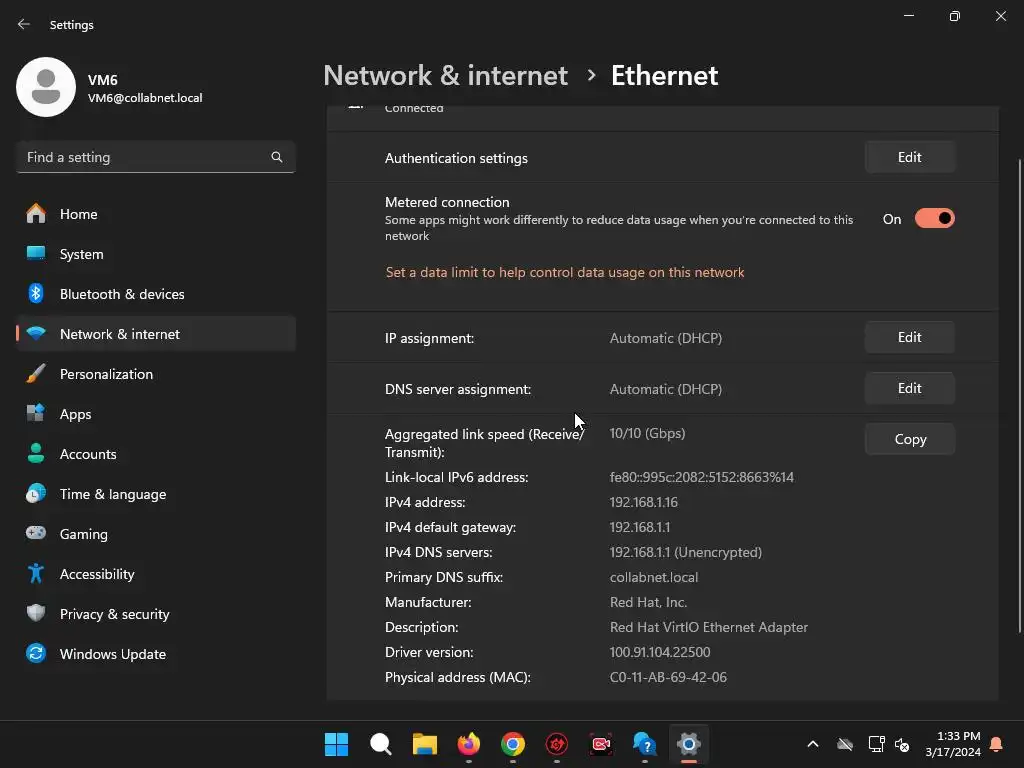Open the data limit settings link

click(565, 272)
